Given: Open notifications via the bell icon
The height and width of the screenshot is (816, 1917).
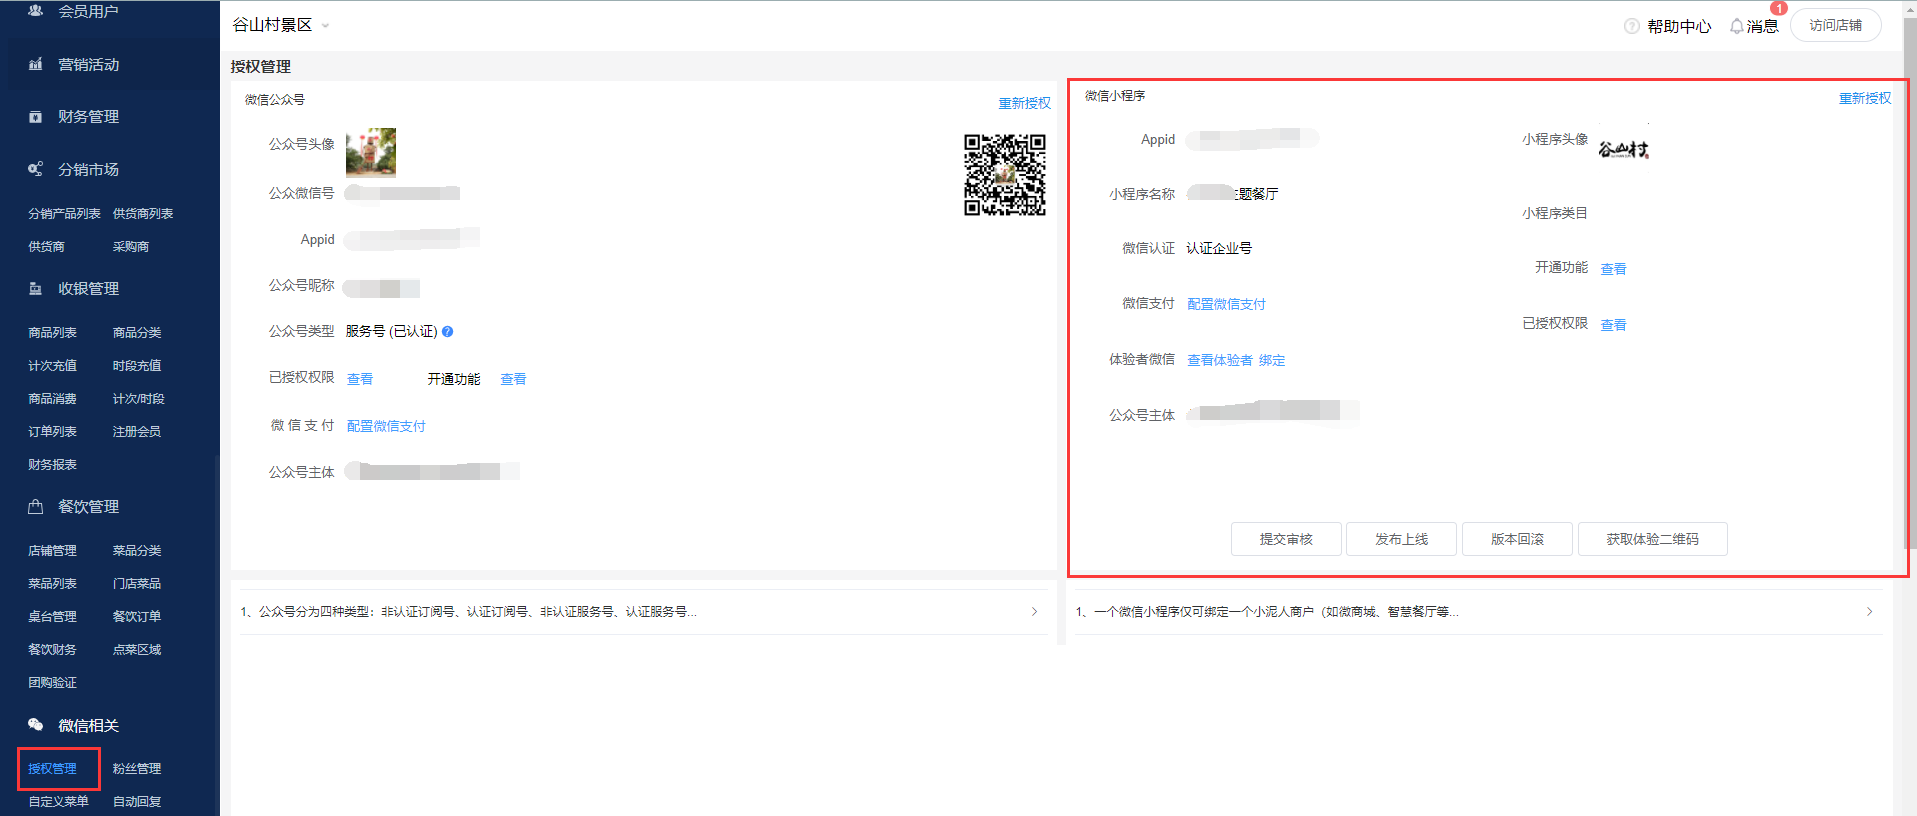Looking at the screenshot, I should pyautogui.click(x=1737, y=26).
